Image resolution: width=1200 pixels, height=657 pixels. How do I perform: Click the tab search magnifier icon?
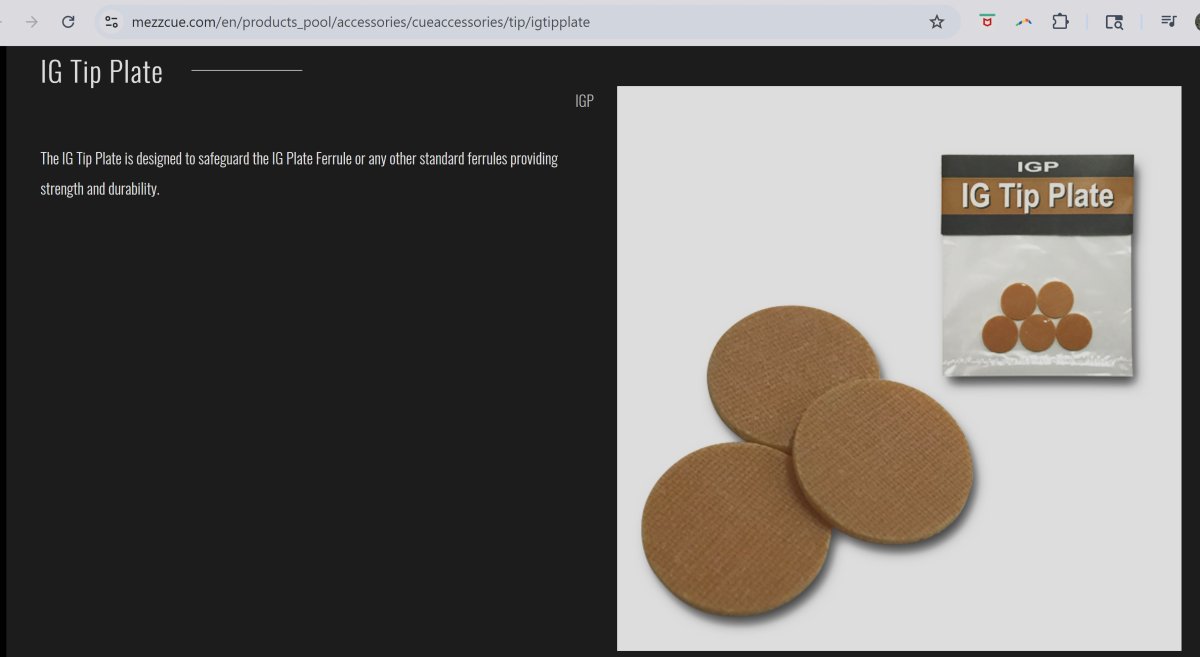coord(1114,21)
